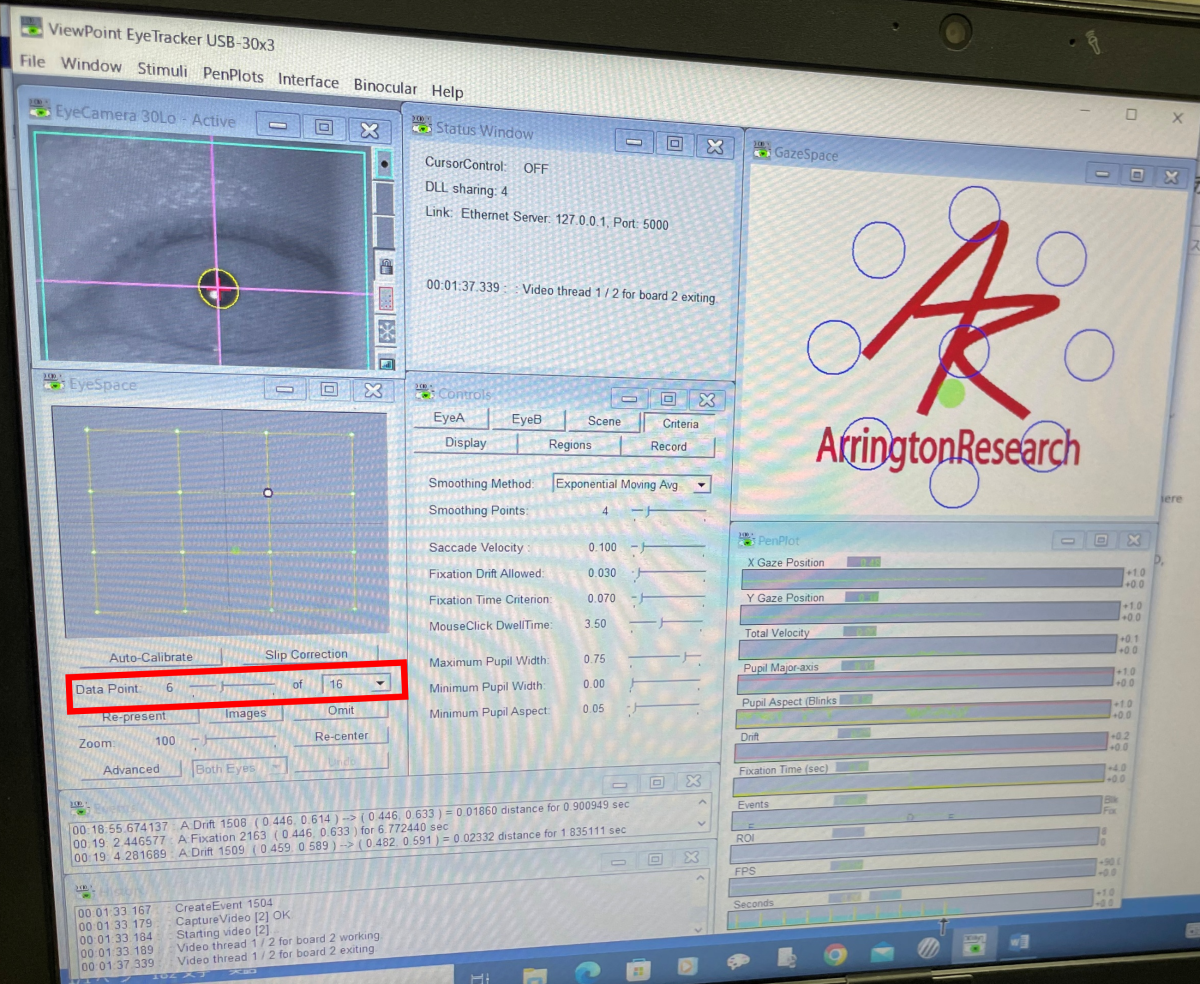Click the white calibration point in EyeSpace grid

(268, 492)
